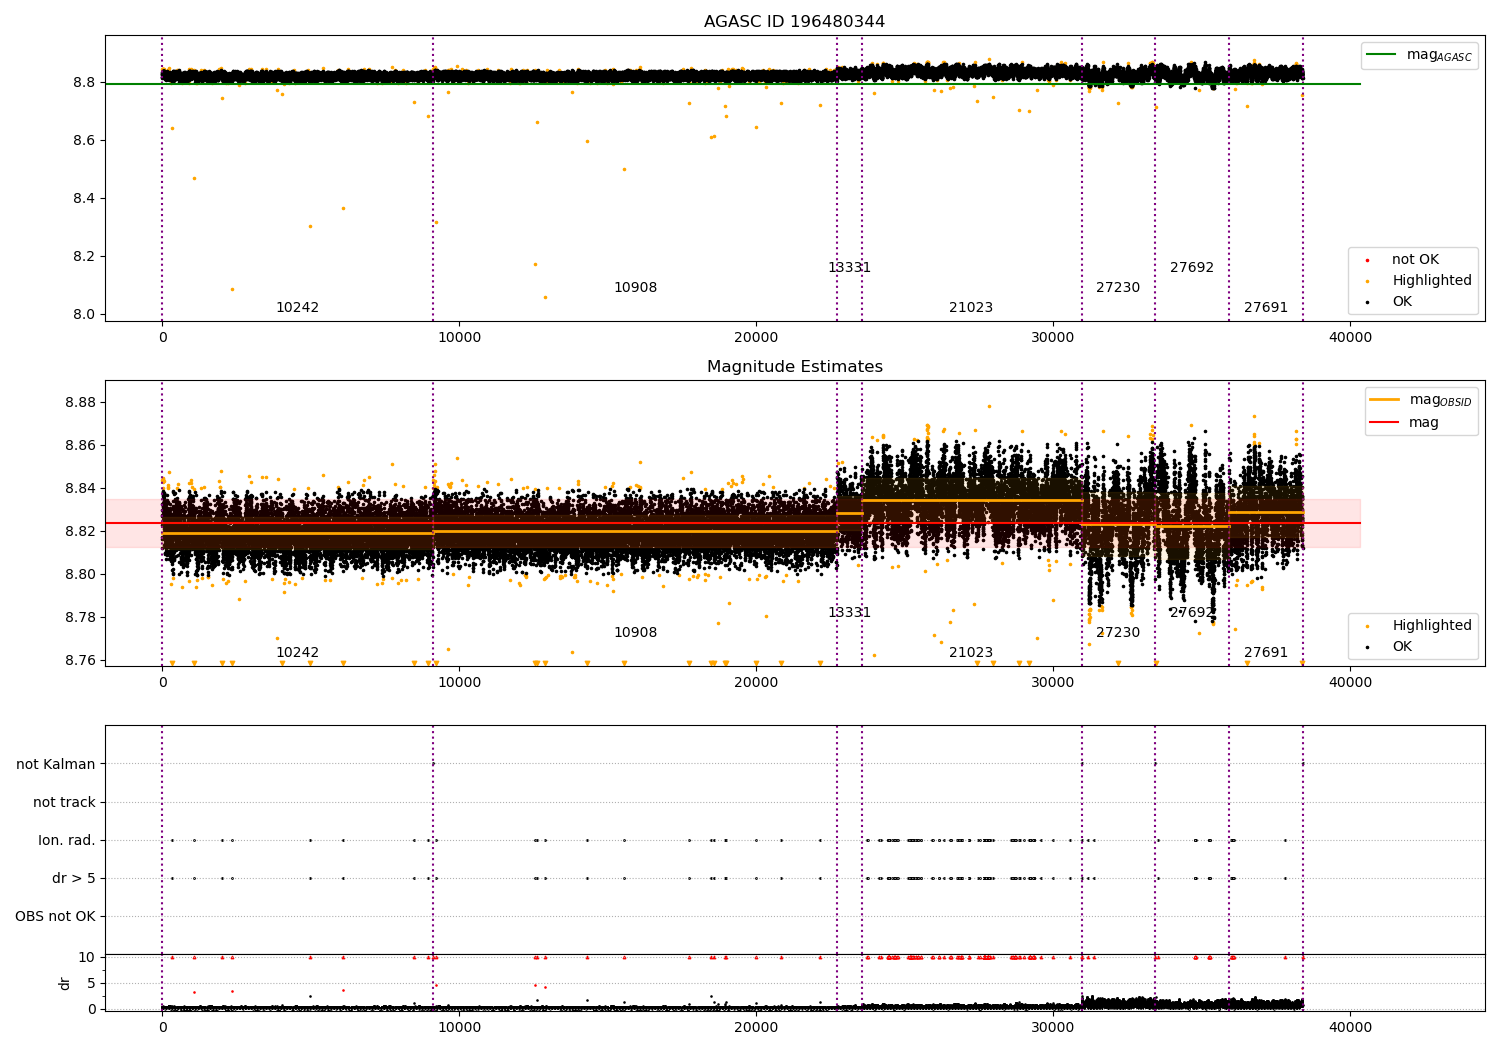This screenshot has height=1050, width=1500.
Task: Select 'Highlighted' legend entry in top plot
Action: [1431, 281]
